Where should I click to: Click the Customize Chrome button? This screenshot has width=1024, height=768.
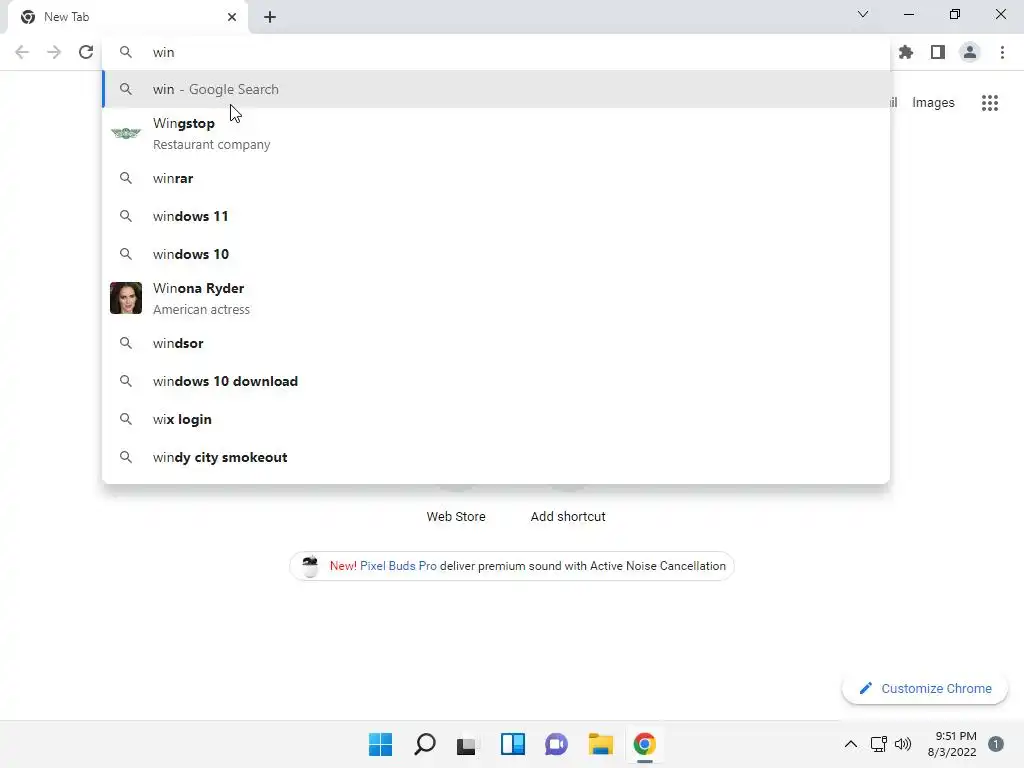tap(925, 688)
